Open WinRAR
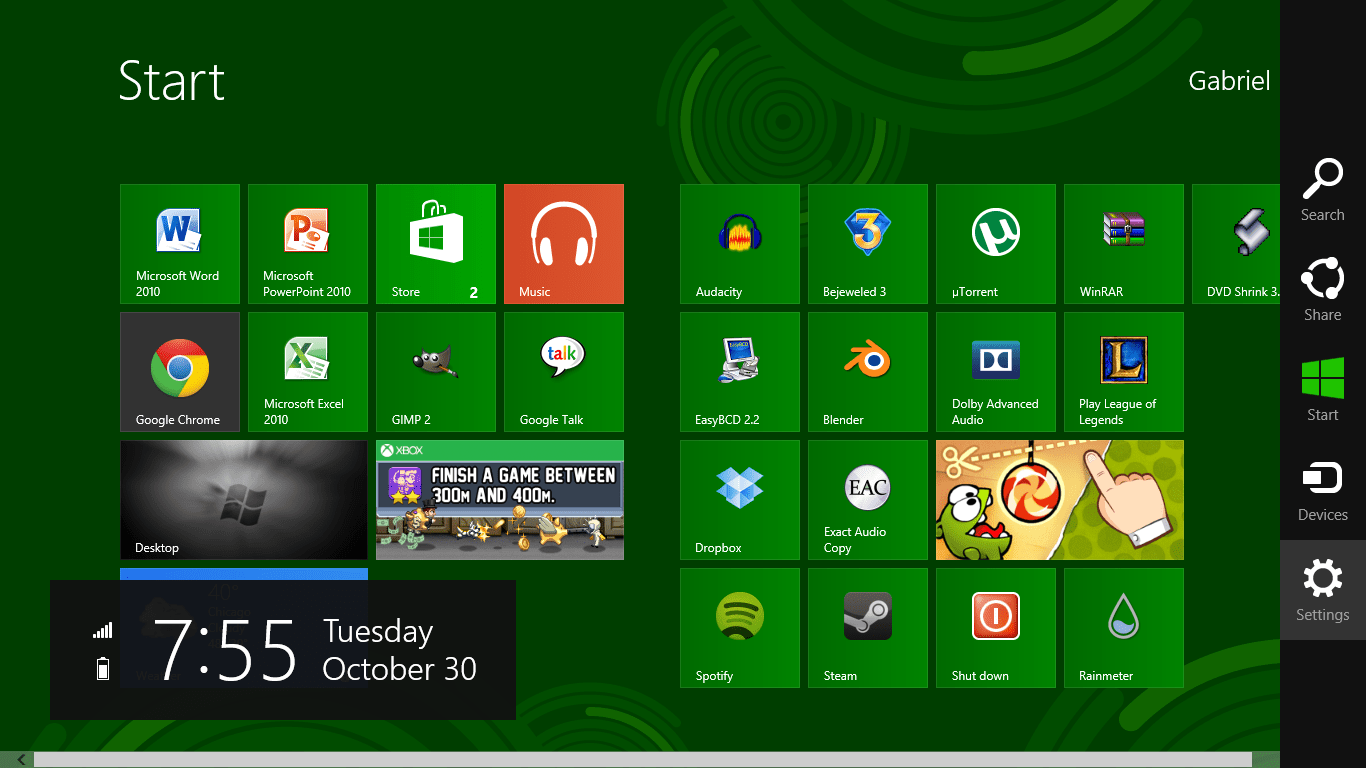 pos(1124,244)
